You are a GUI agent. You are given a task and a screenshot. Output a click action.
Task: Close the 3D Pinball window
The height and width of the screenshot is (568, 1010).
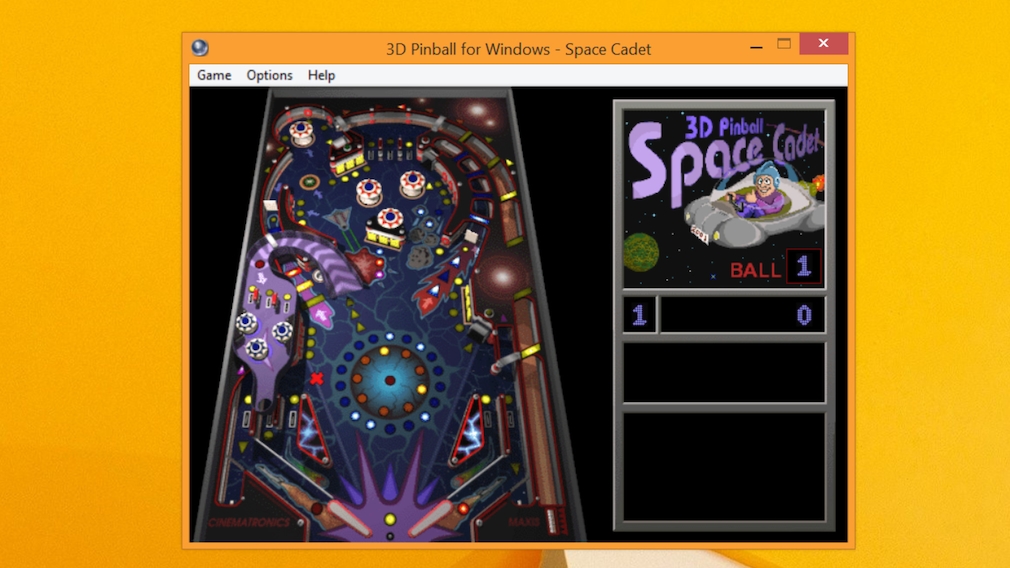[x=823, y=43]
